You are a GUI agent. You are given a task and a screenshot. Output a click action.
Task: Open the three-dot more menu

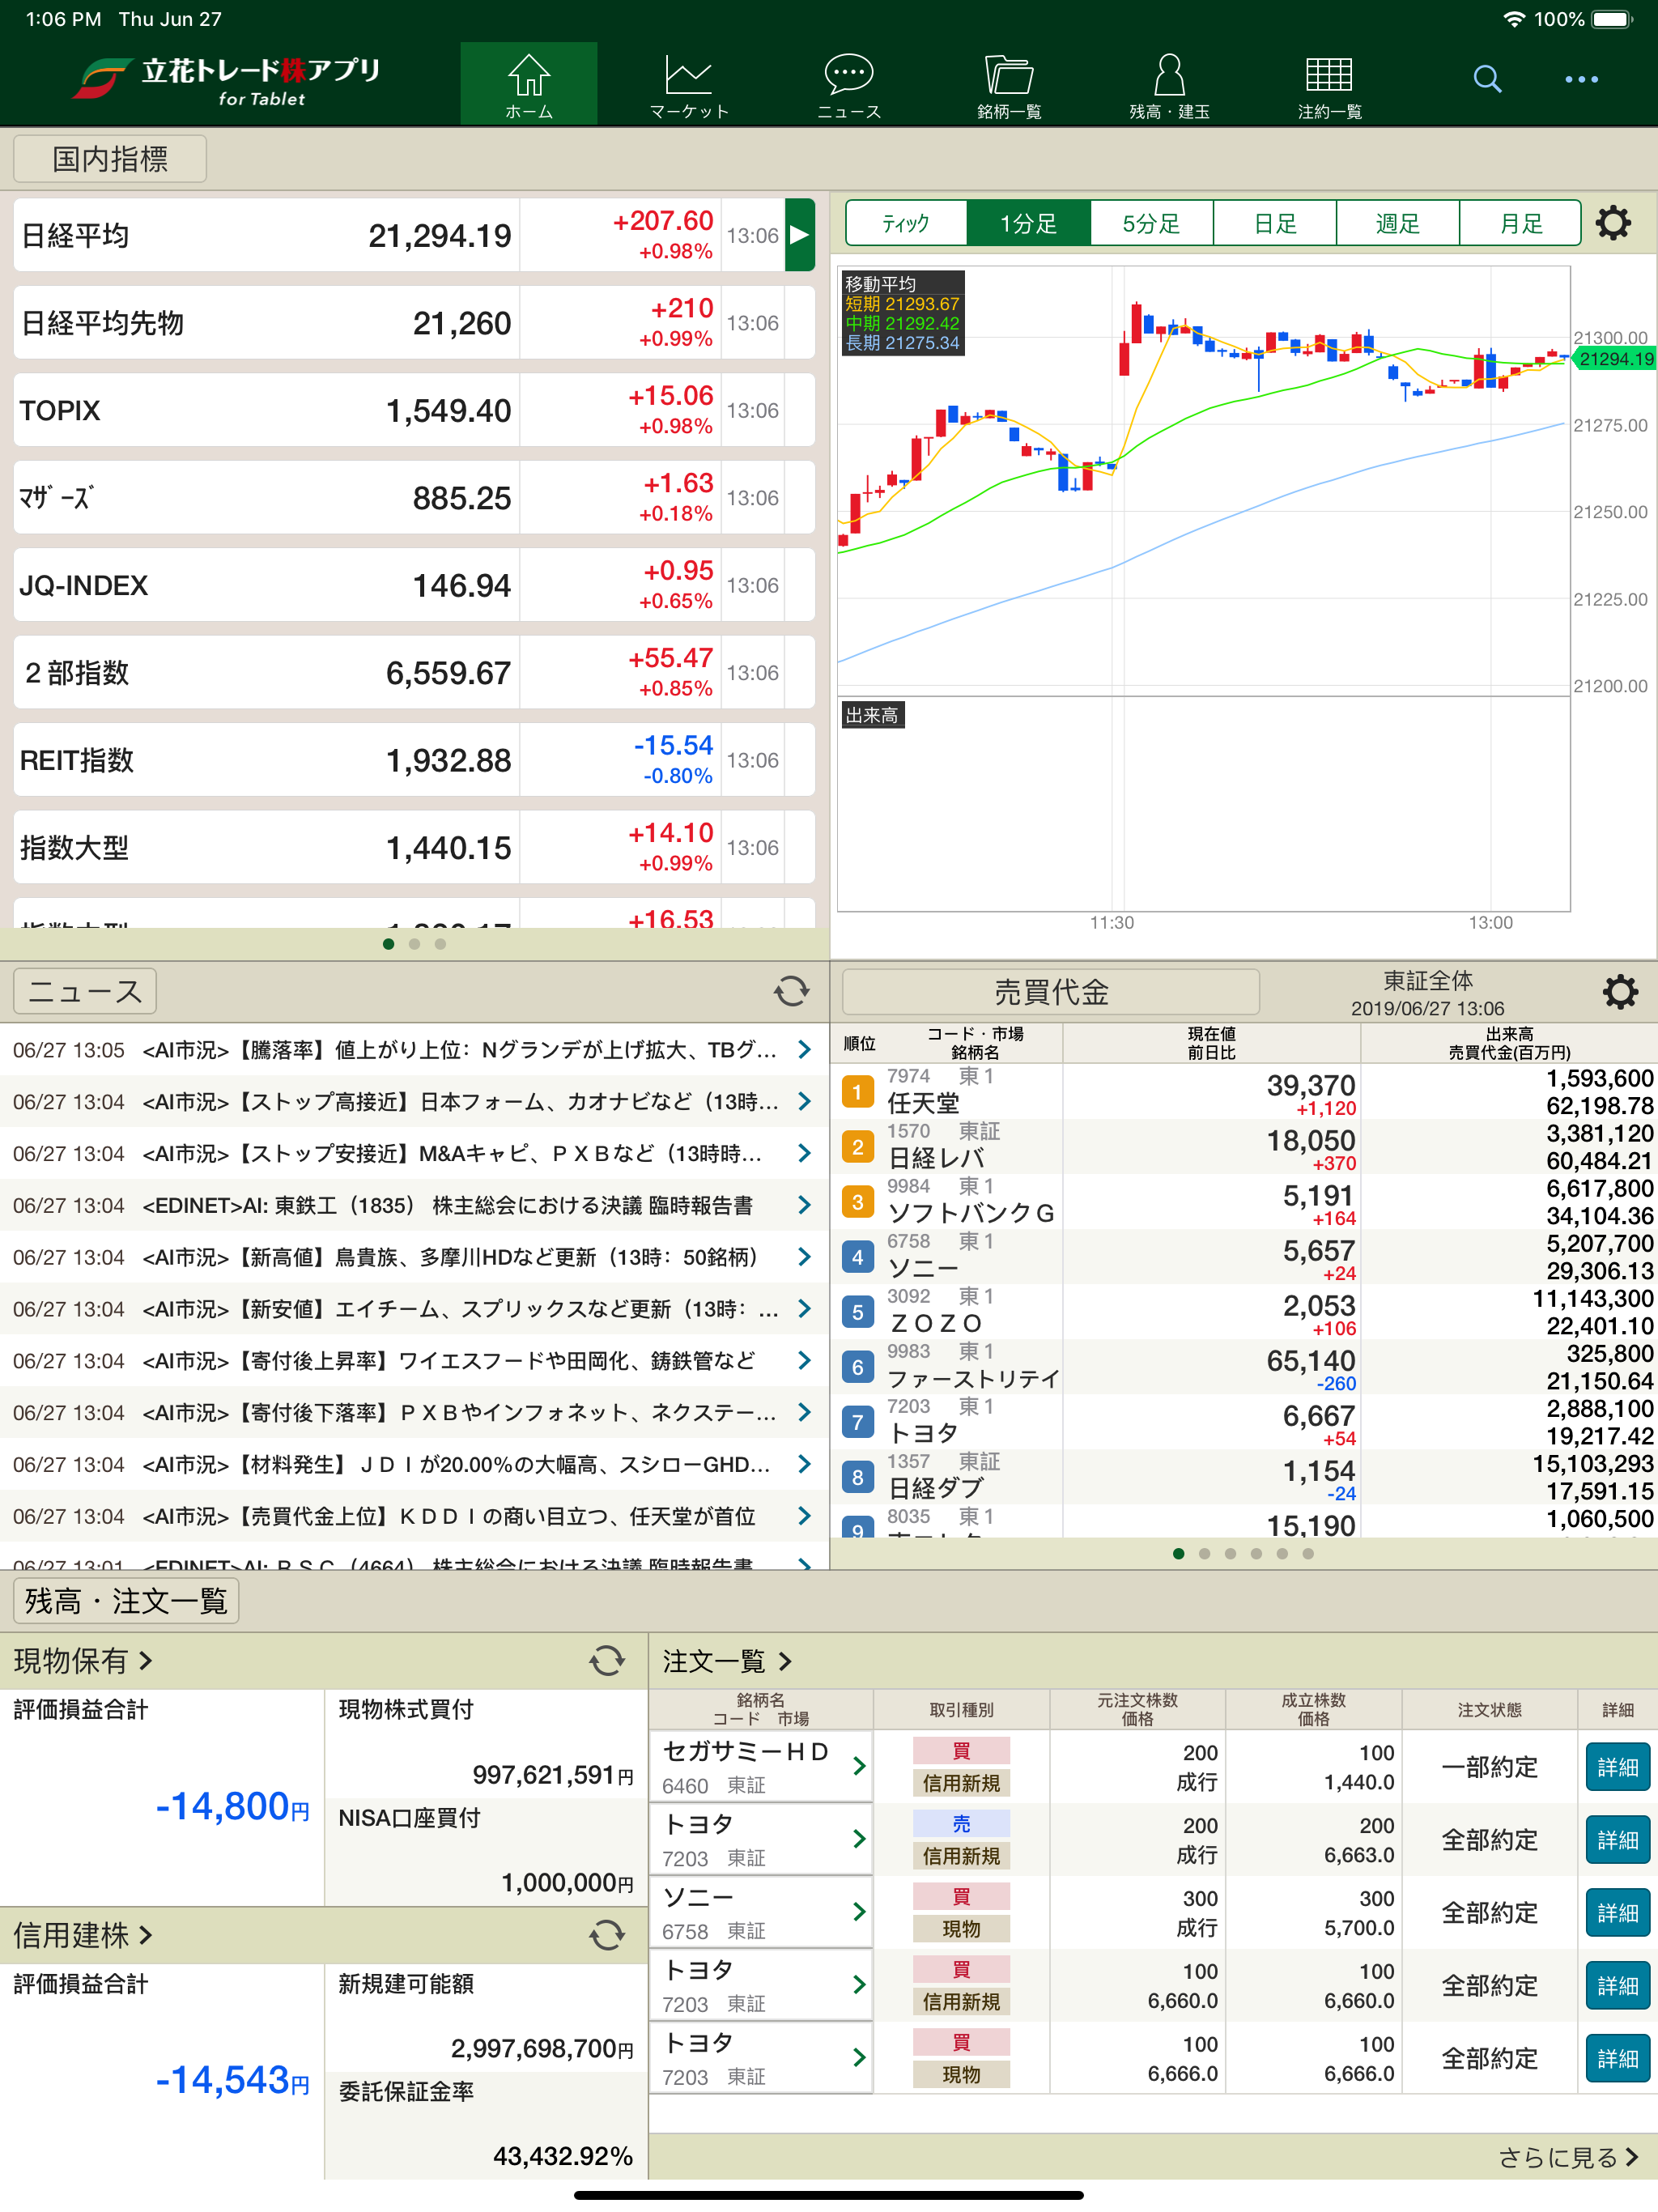[x=1581, y=79]
